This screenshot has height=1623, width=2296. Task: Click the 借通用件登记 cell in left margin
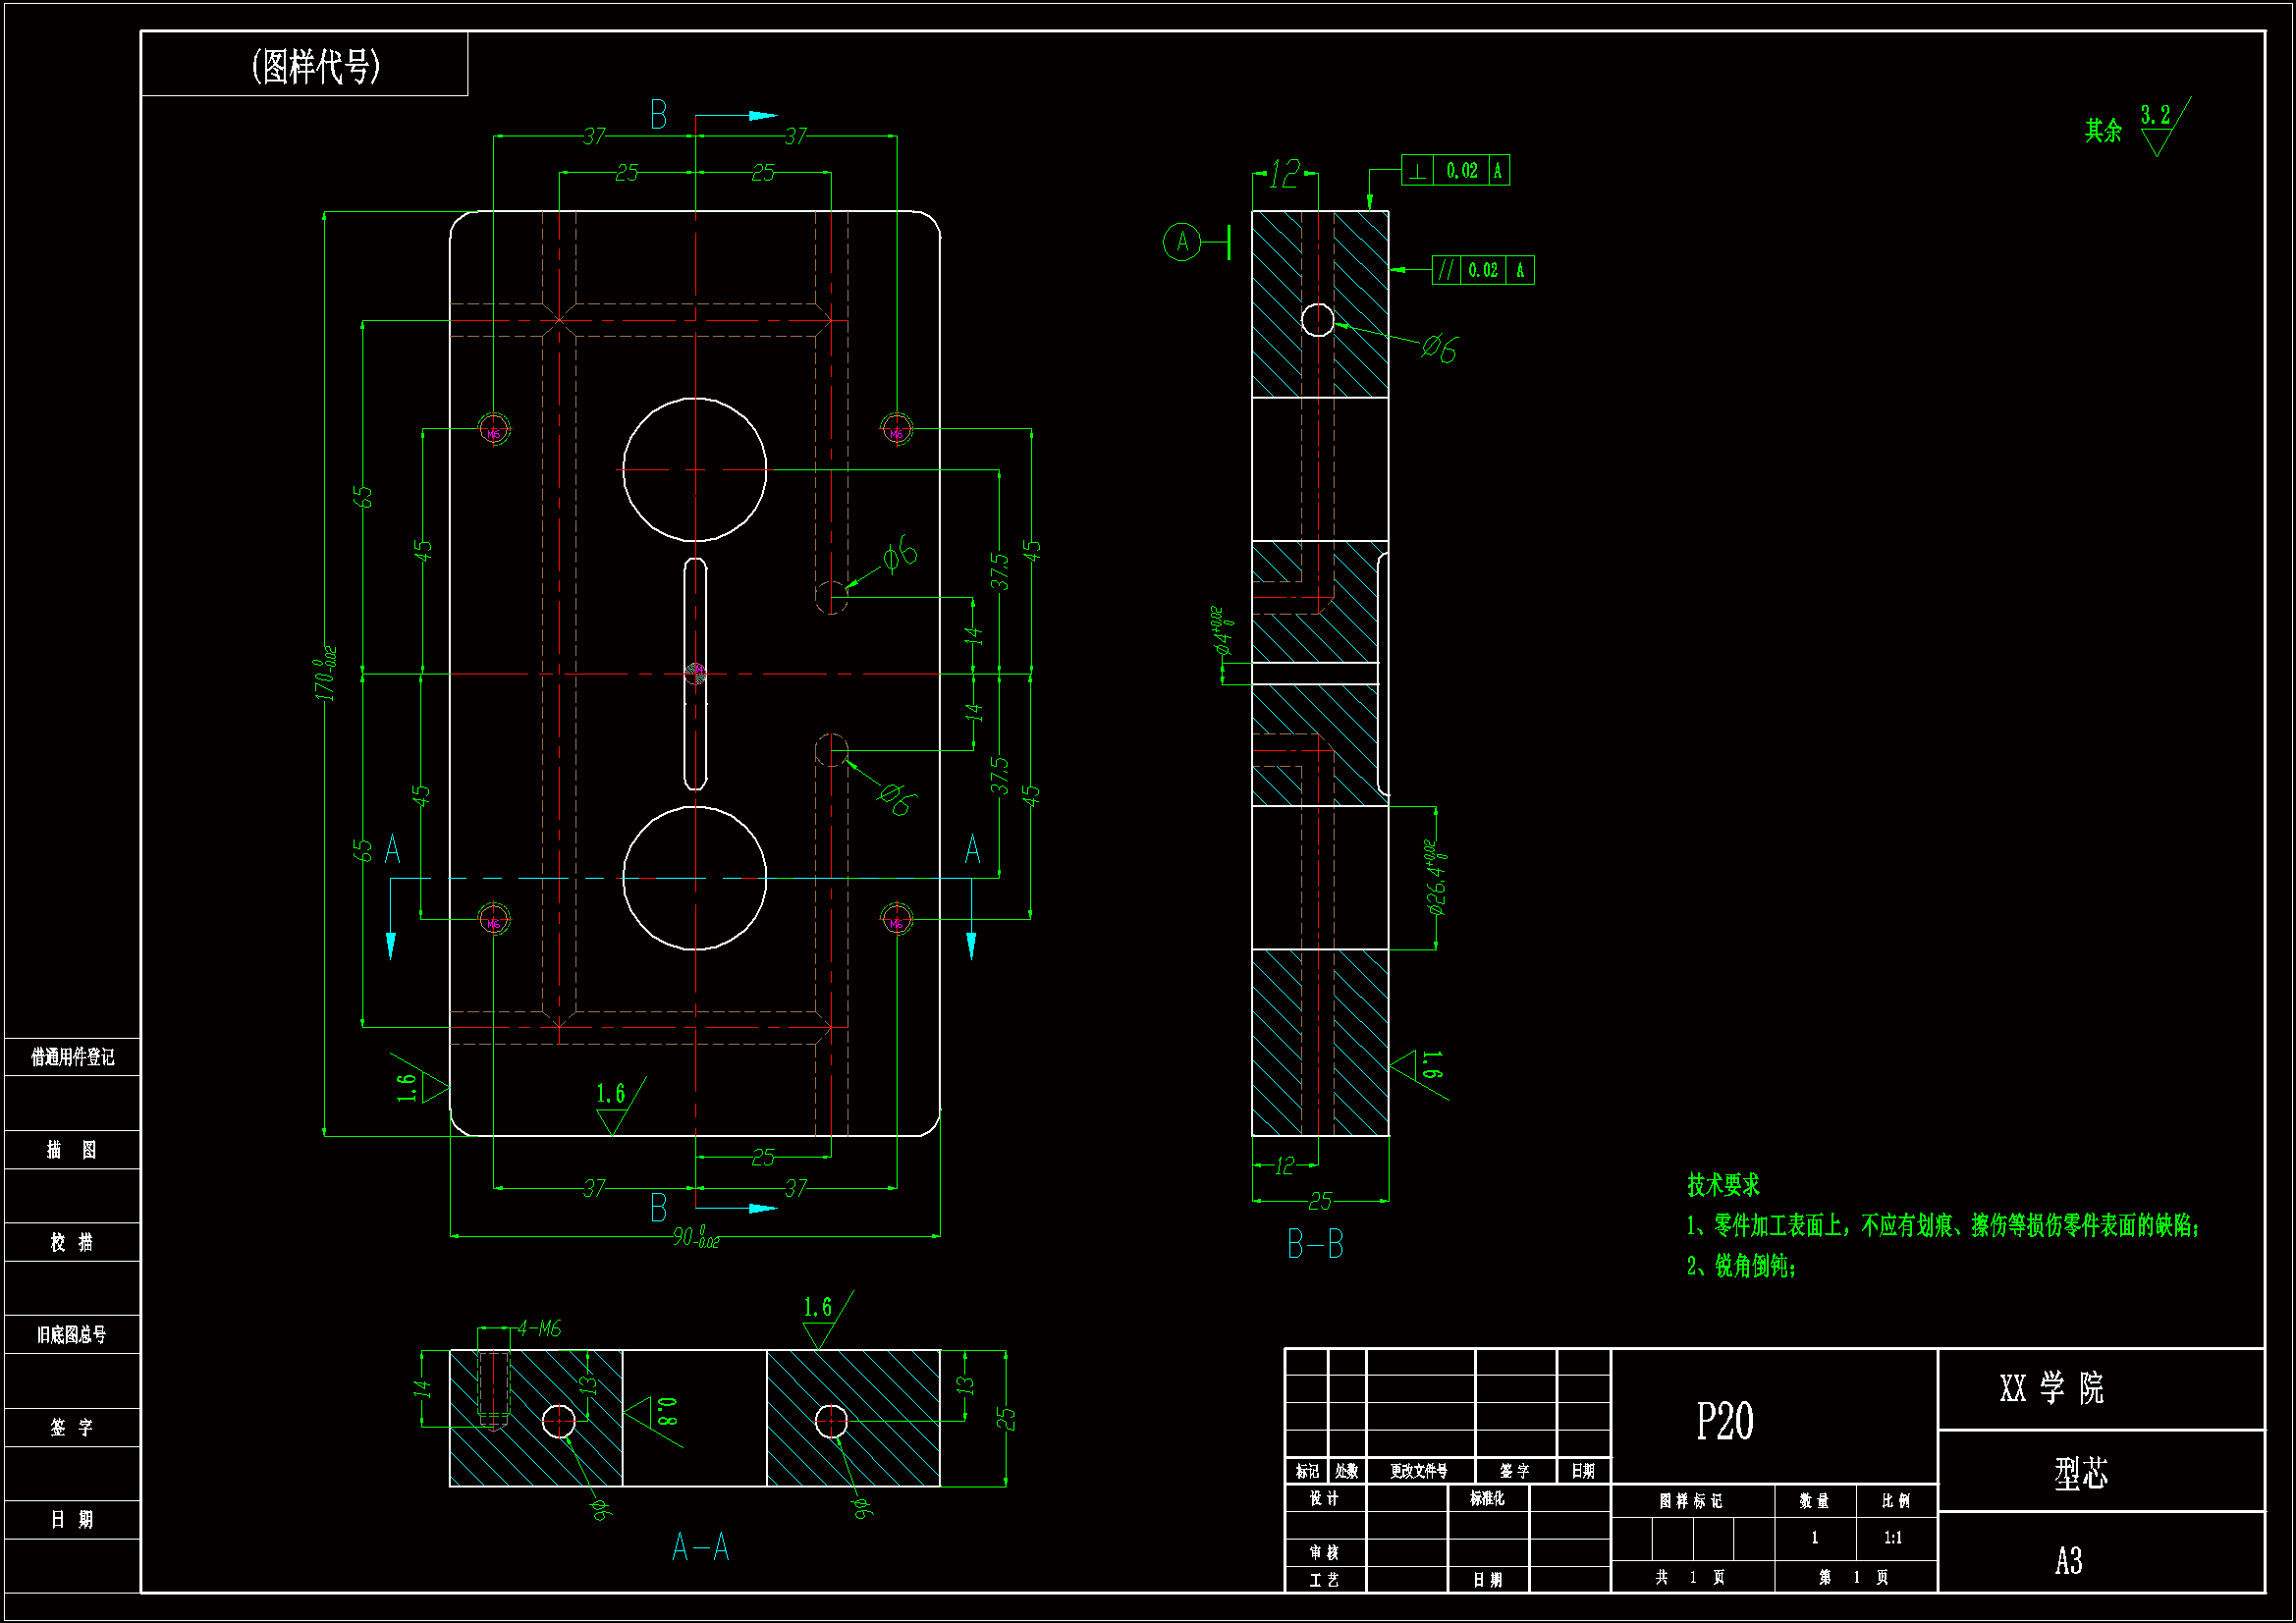pyautogui.click(x=72, y=1057)
